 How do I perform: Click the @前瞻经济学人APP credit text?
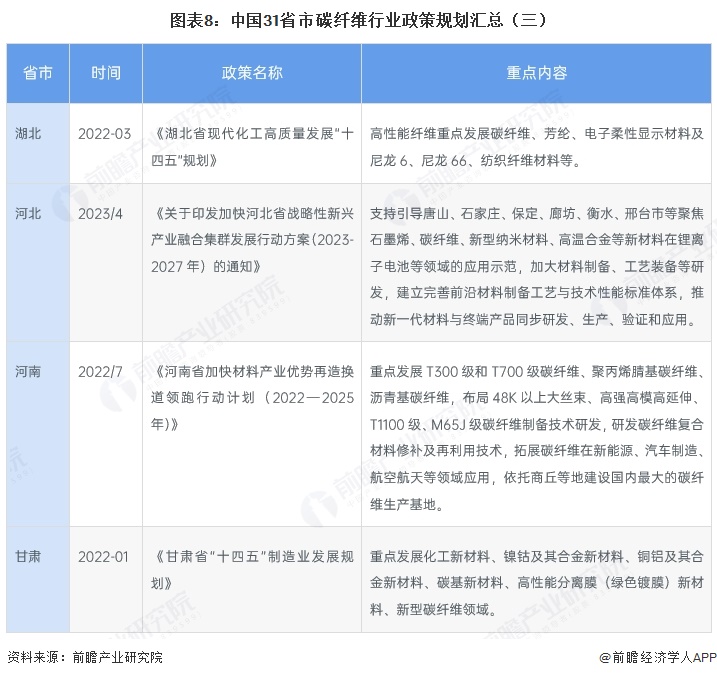(658, 657)
